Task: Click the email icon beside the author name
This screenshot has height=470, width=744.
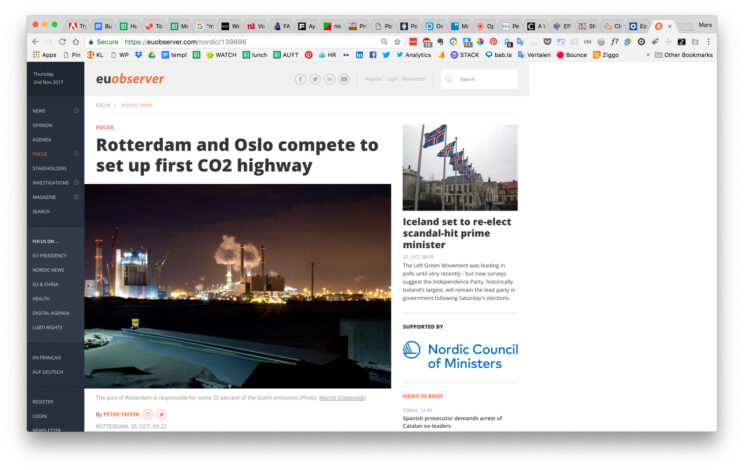Action: 148,414
